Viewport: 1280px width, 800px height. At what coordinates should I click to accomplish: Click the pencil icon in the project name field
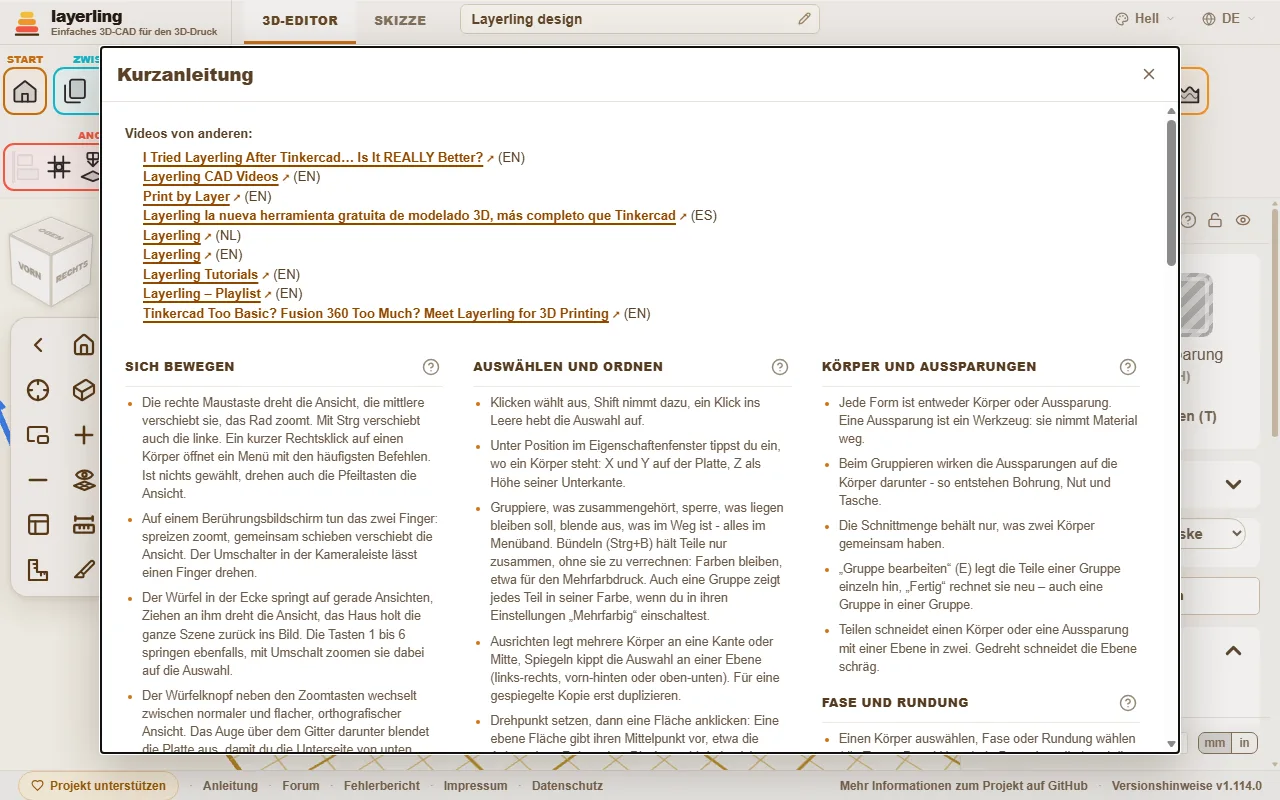tap(805, 19)
